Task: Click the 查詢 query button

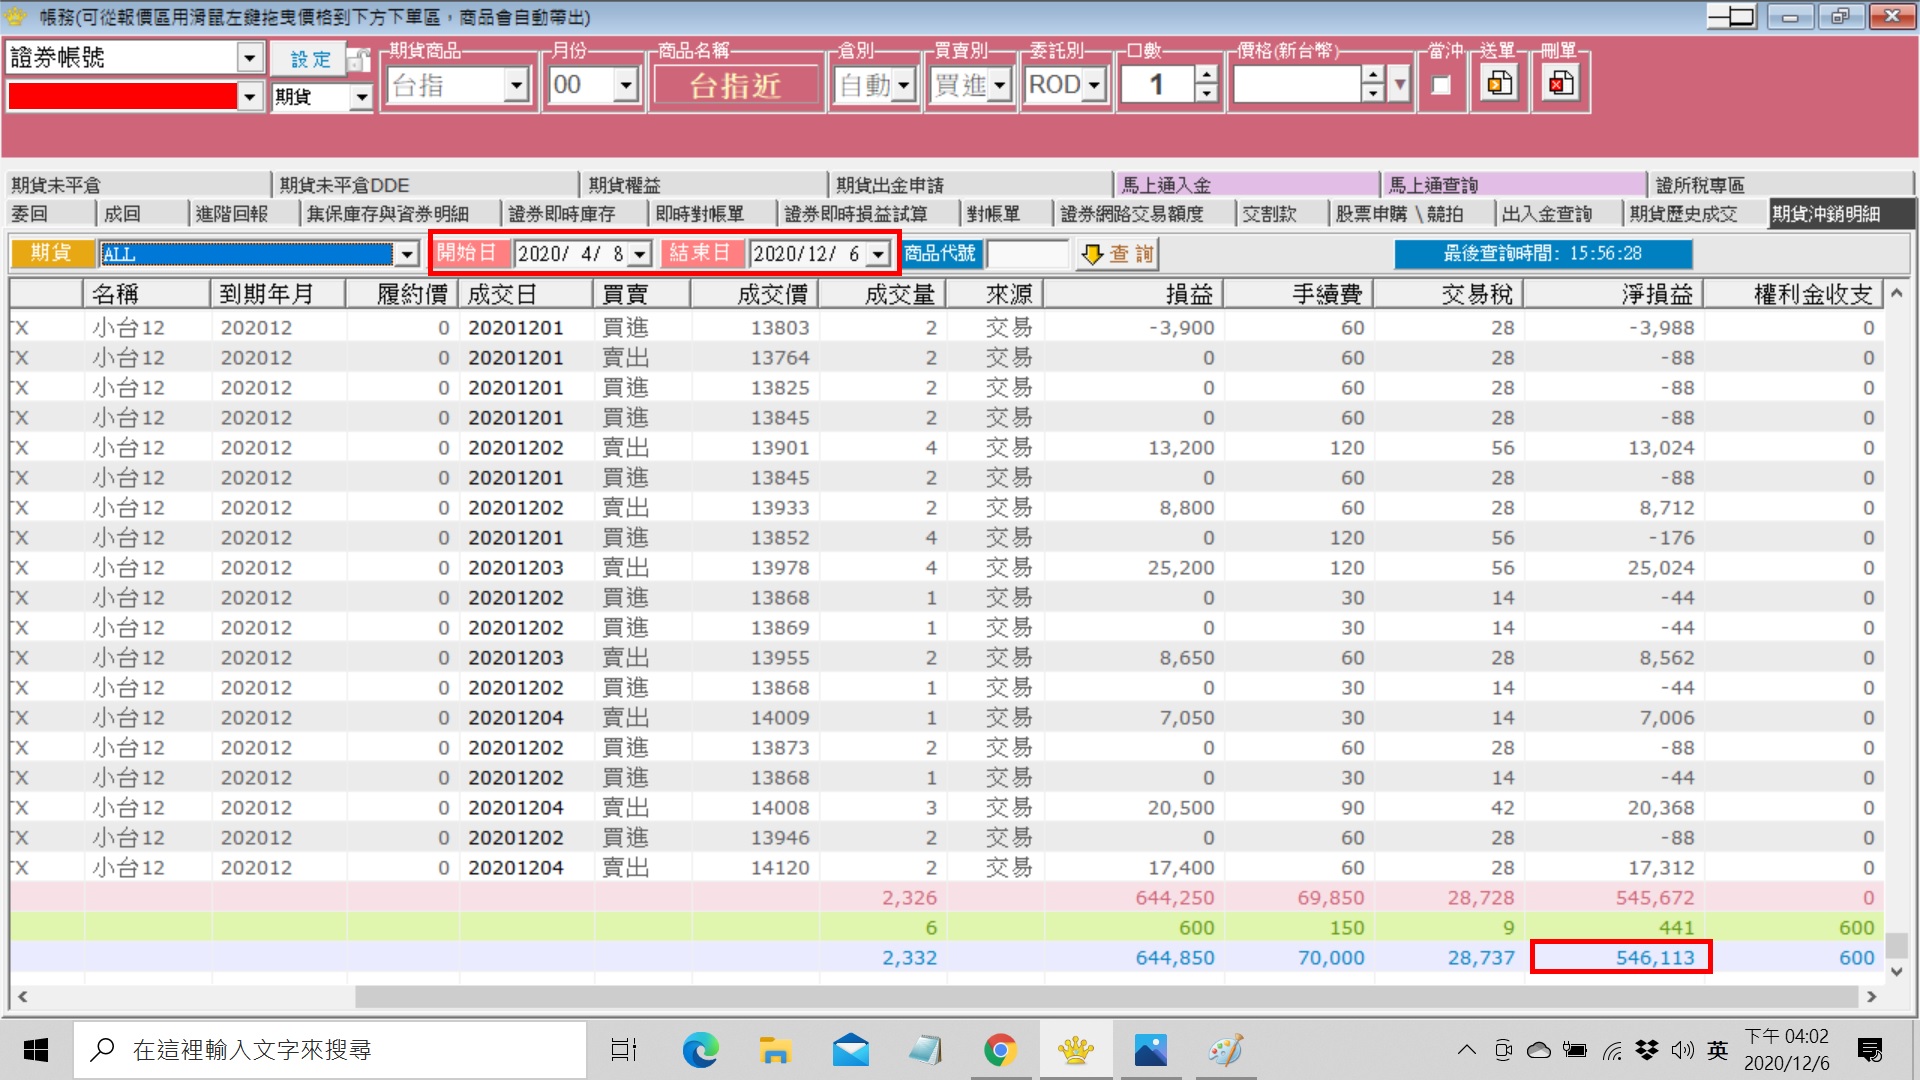Action: (x=1119, y=254)
